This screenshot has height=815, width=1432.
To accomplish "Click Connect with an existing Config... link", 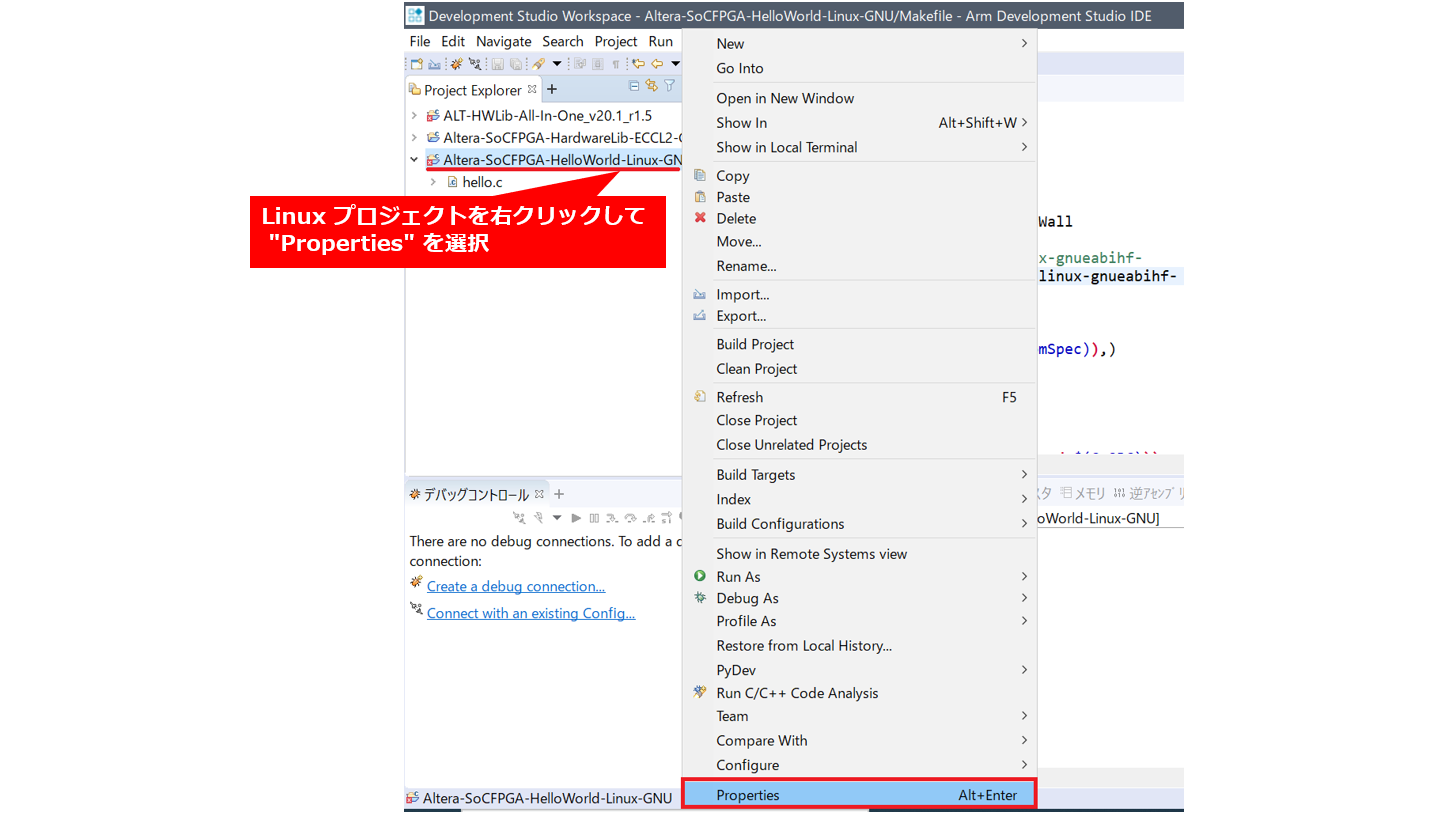I will click(x=531, y=613).
